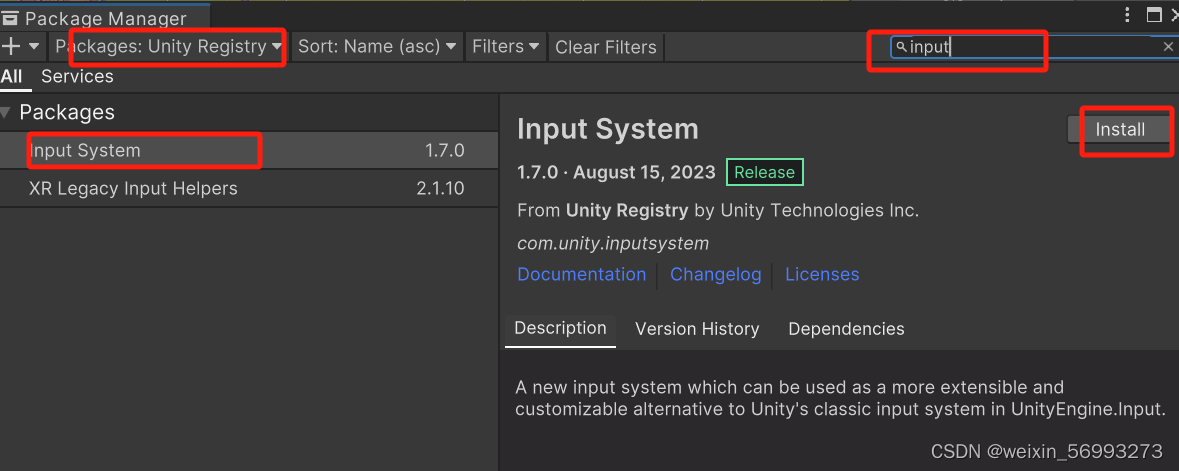Screen dimensions: 1179x471
Task: Click the green Release tag
Action: [765, 172]
